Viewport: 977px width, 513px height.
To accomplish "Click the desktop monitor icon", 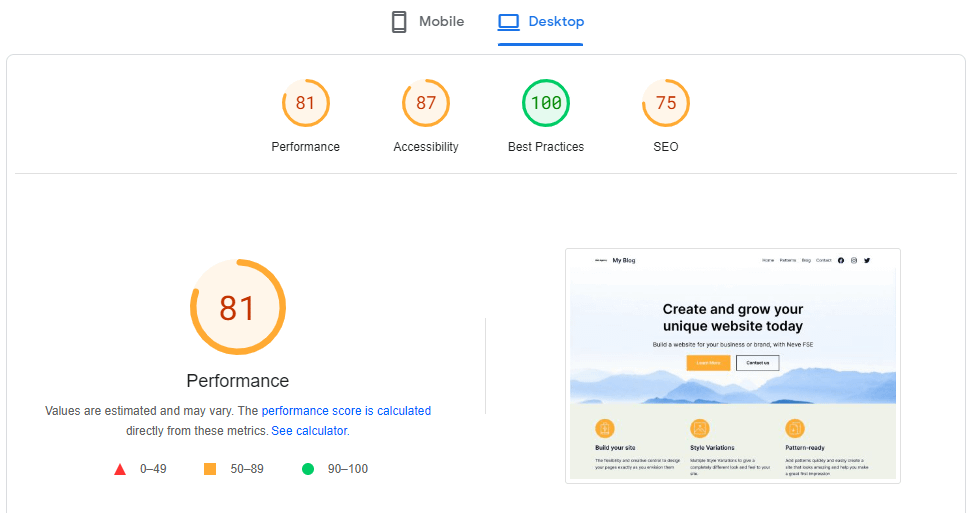I will tap(508, 22).
